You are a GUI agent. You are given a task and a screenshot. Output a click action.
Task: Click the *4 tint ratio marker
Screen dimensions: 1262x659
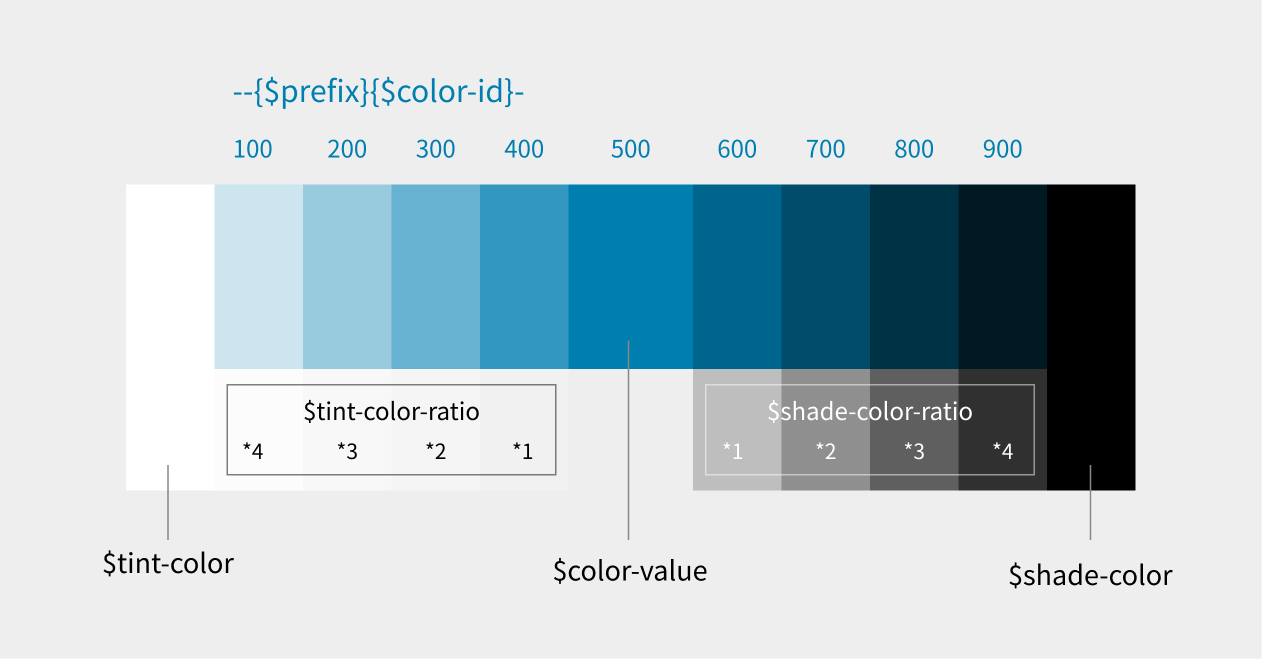(253, 452)
